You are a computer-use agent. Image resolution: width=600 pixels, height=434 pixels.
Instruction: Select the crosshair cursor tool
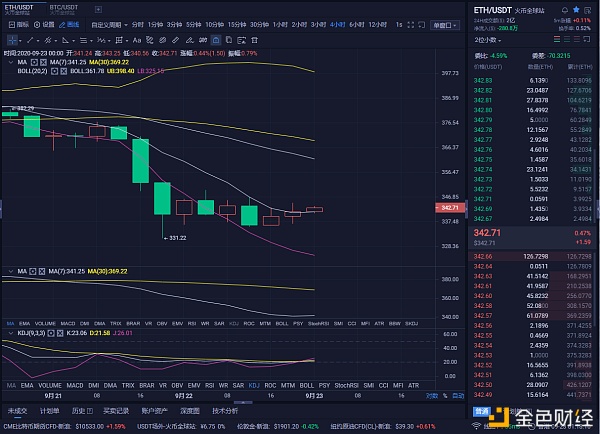[12, 40]
